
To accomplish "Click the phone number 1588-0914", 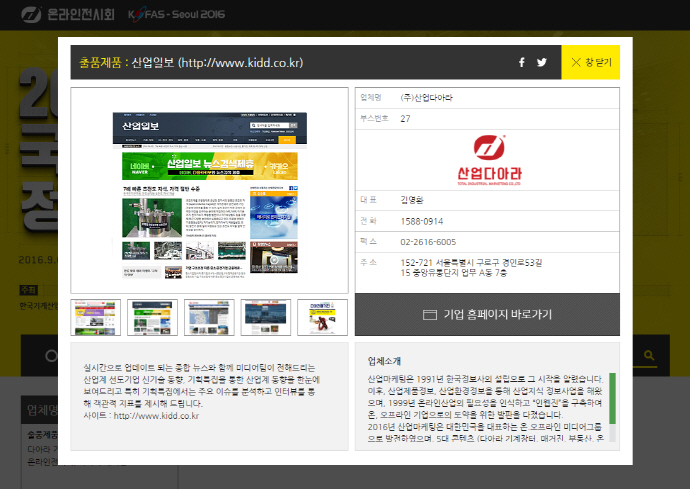I will [422, 221].
